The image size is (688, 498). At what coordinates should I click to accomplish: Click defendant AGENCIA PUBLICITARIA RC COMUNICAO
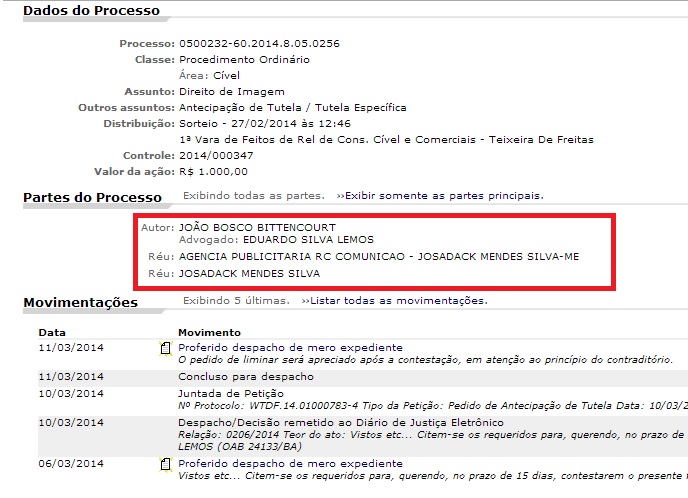coord(379,256)
